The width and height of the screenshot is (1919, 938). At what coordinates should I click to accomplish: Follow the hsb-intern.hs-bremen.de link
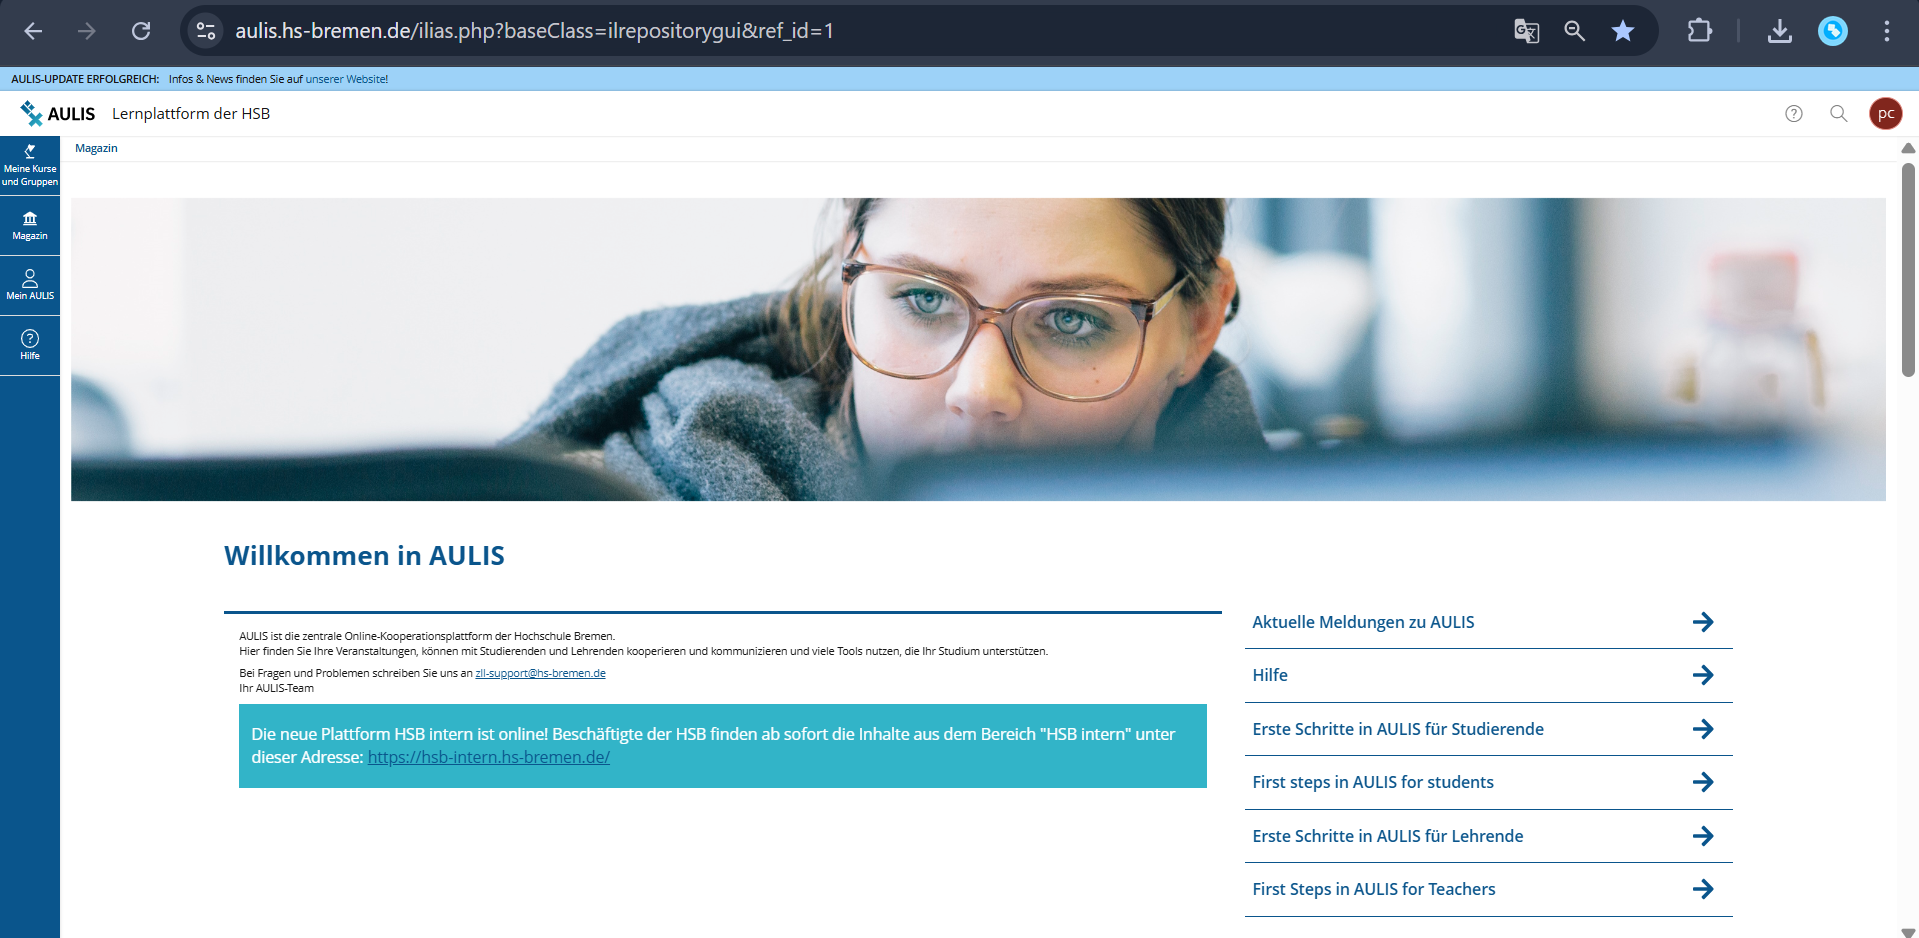click(488, 757)
